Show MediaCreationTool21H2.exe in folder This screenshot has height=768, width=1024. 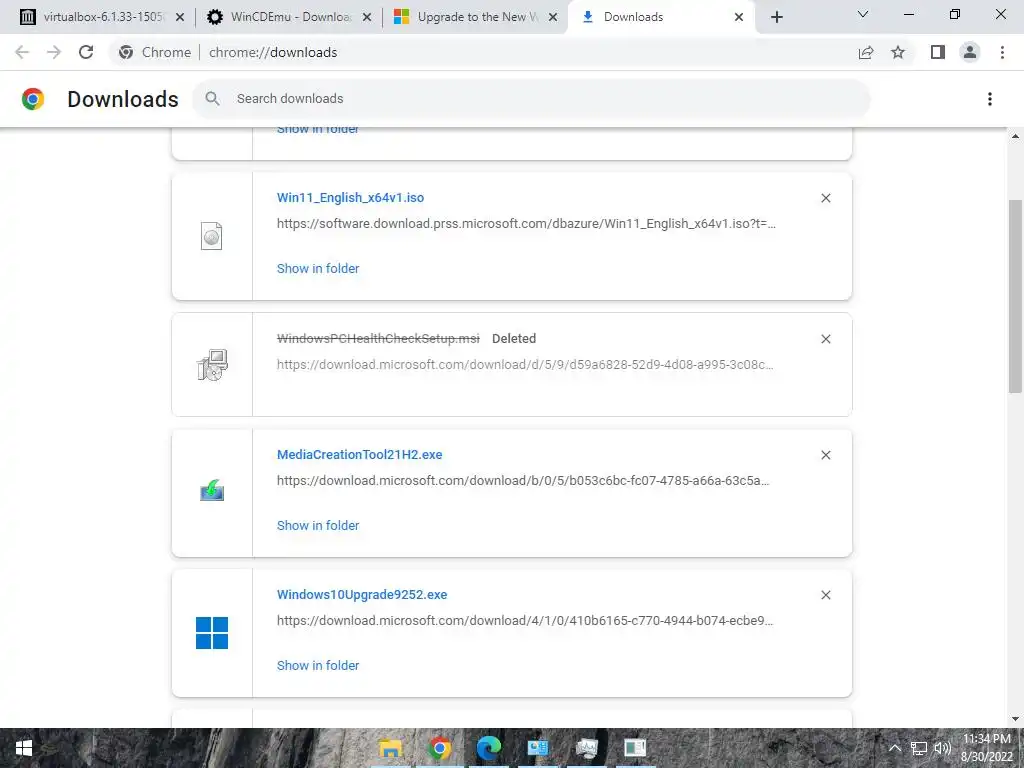pyautogui.click(x=318, y=526)
